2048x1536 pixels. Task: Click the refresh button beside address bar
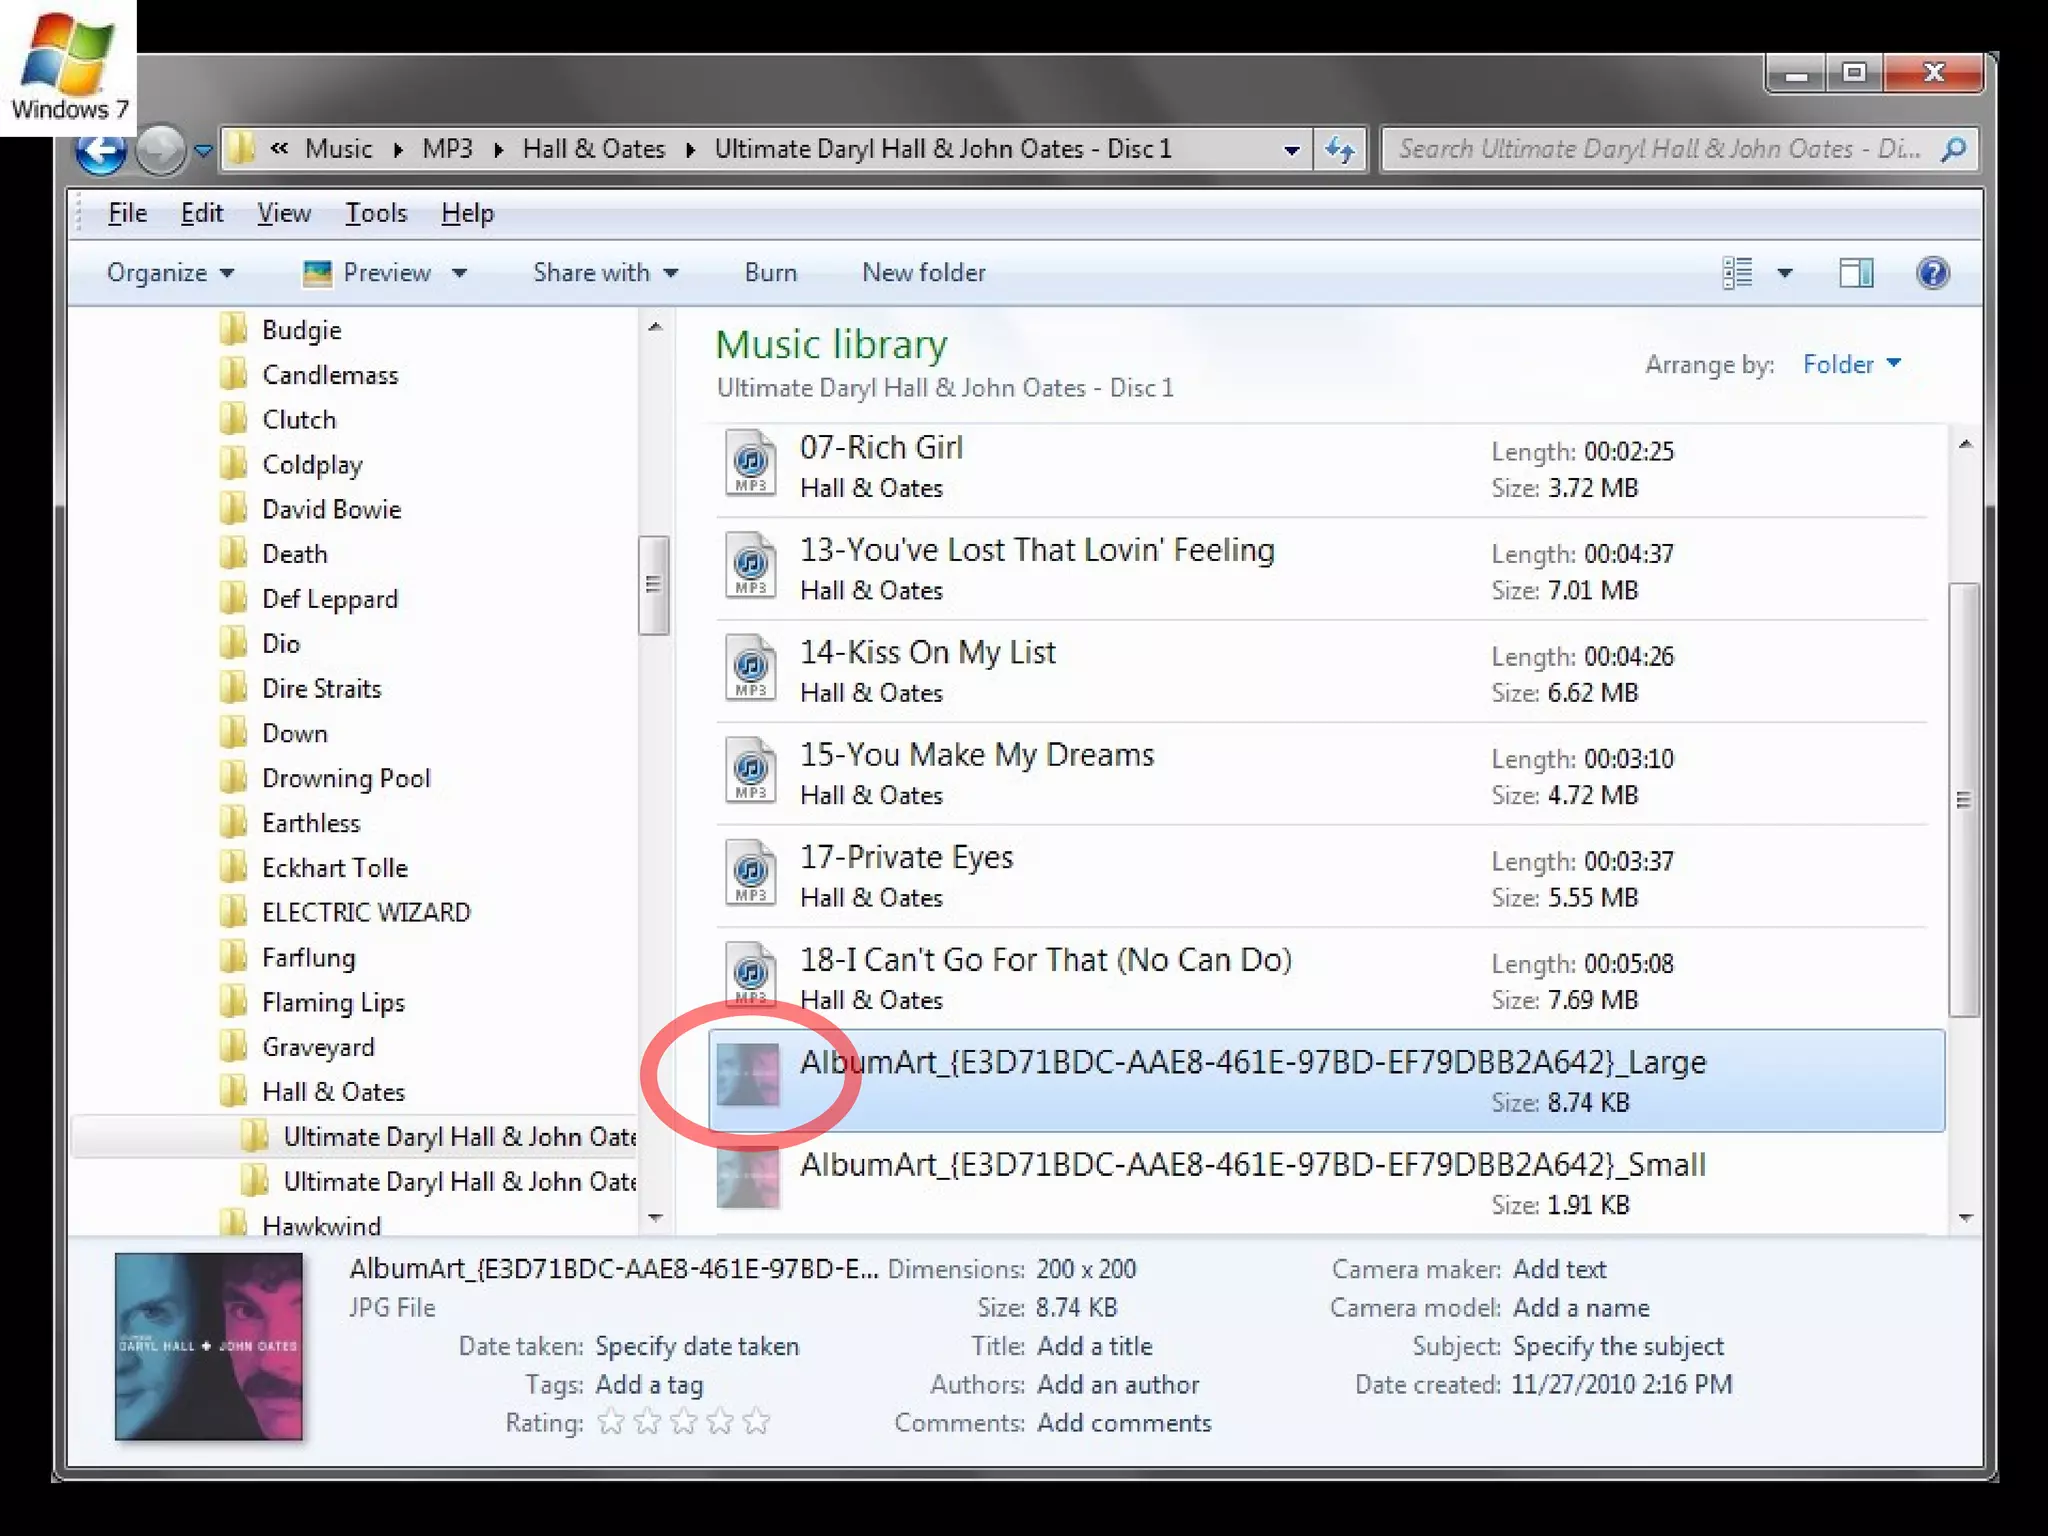coord(1340,150)
